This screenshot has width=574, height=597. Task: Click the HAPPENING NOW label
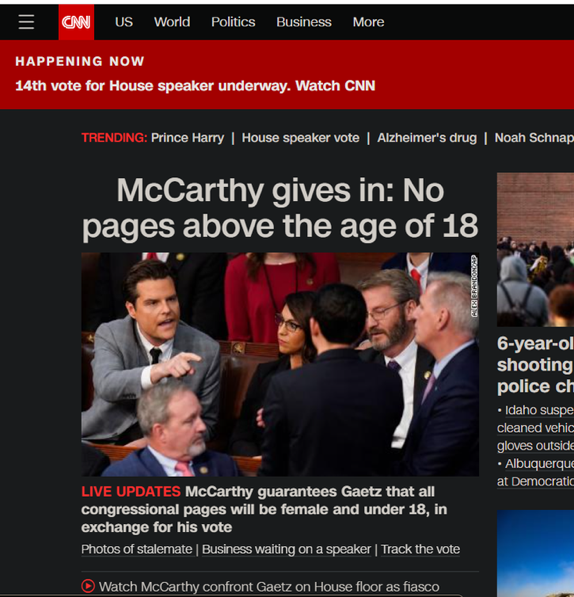(80, 61)
